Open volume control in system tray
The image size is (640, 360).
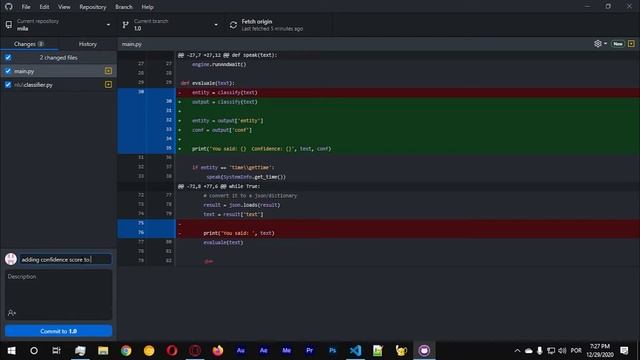click(562, 351)
